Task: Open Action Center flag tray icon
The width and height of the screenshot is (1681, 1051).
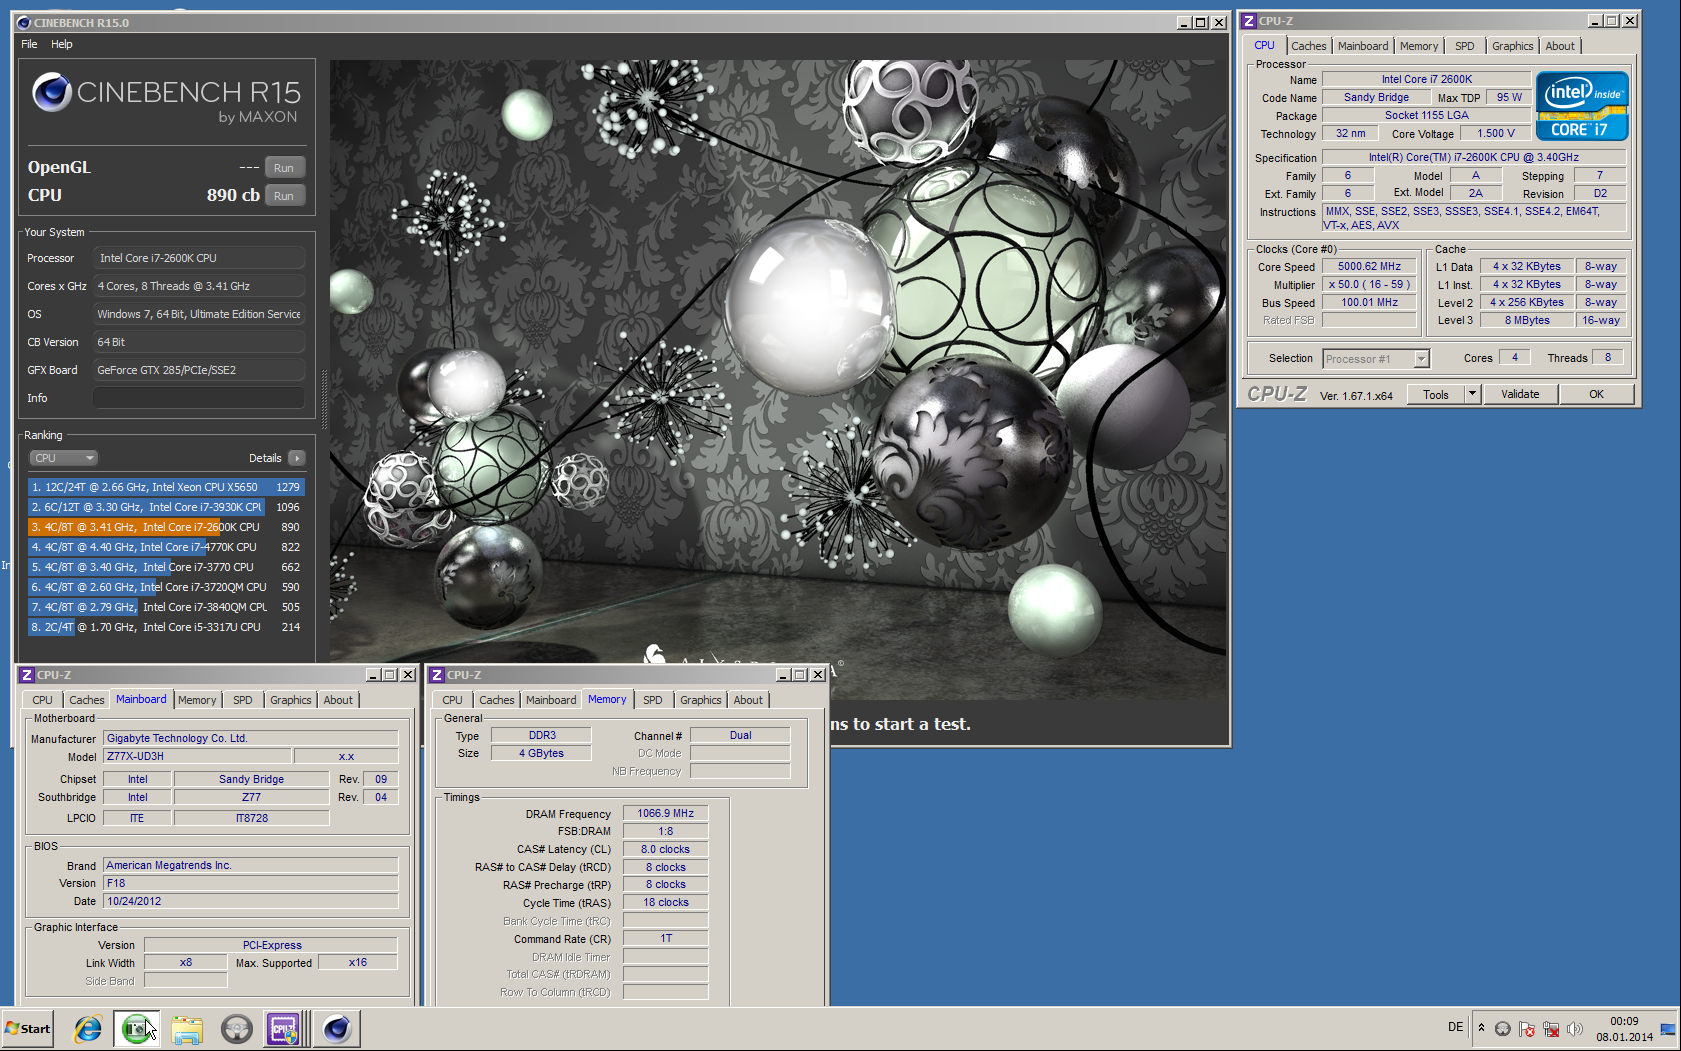Action: 1527,1028
